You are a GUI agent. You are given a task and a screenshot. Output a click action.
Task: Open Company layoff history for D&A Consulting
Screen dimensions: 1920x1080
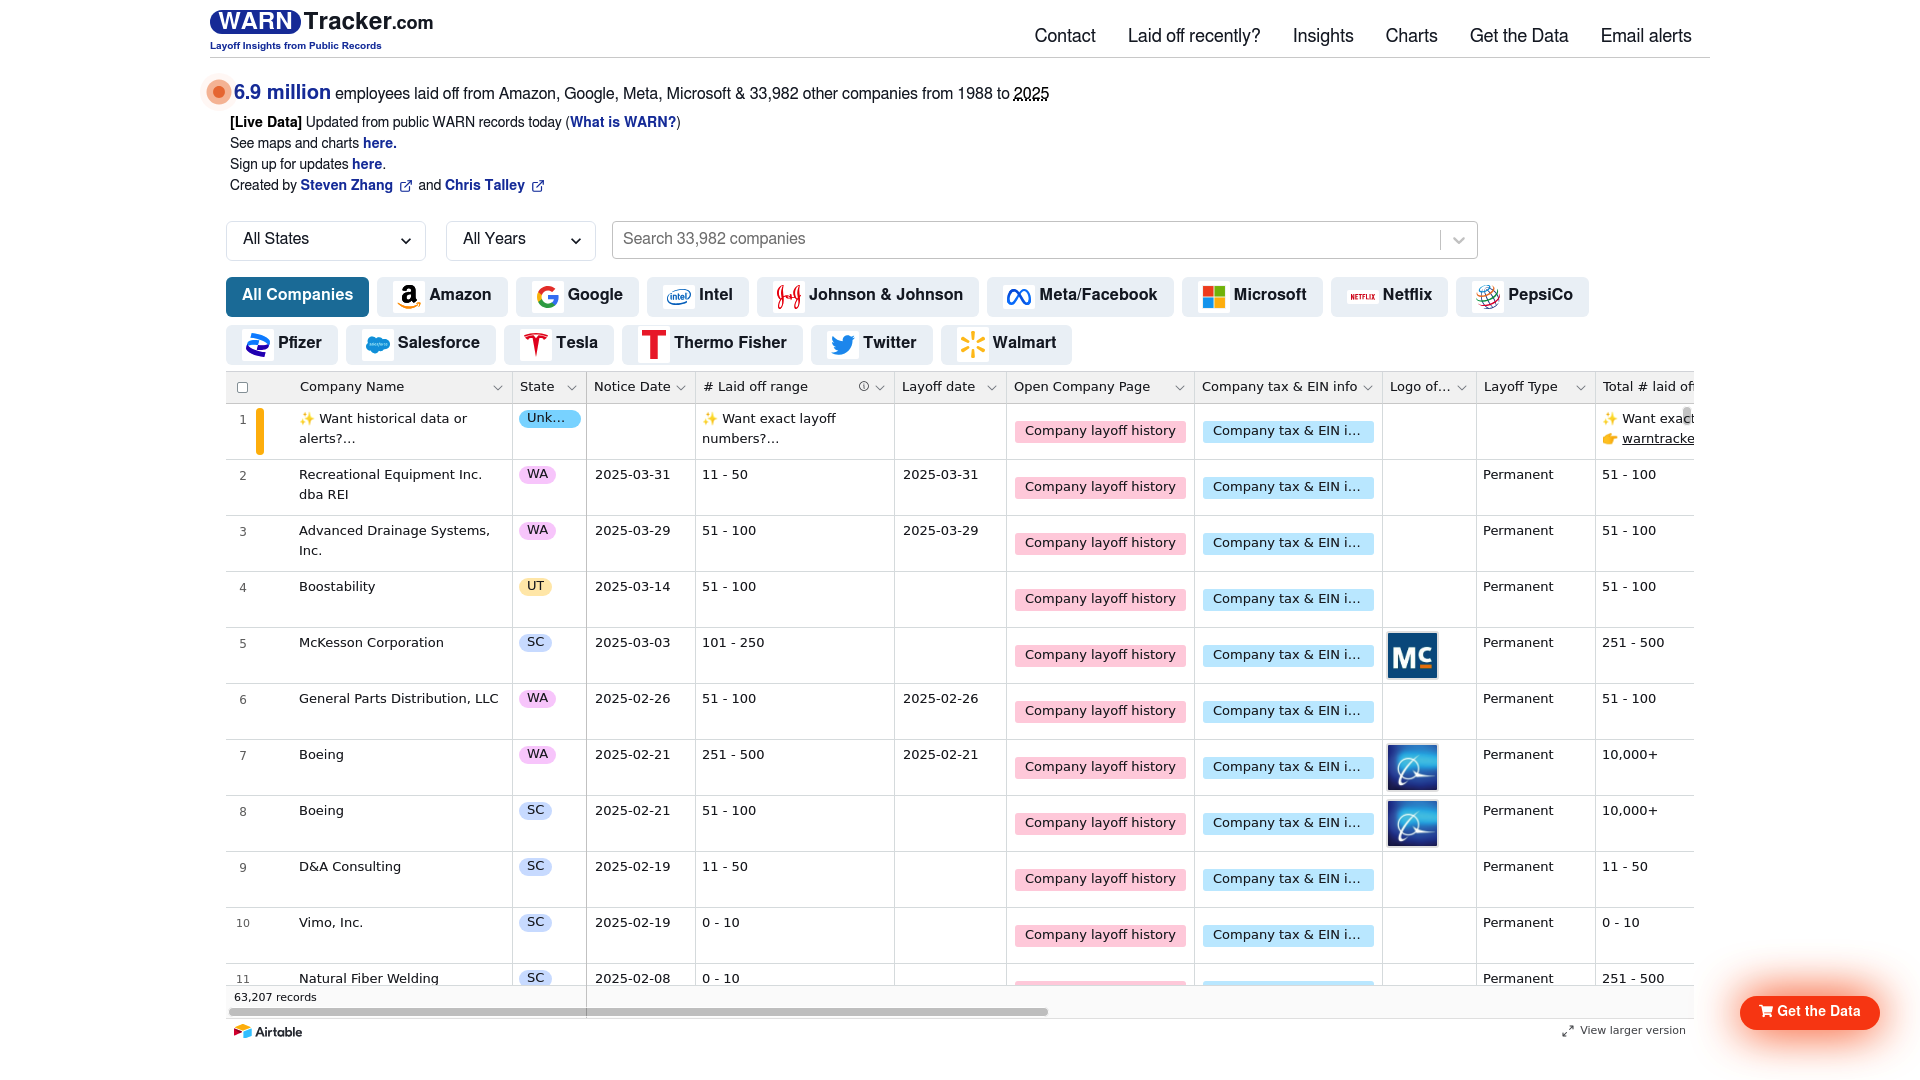(1100, 879)
